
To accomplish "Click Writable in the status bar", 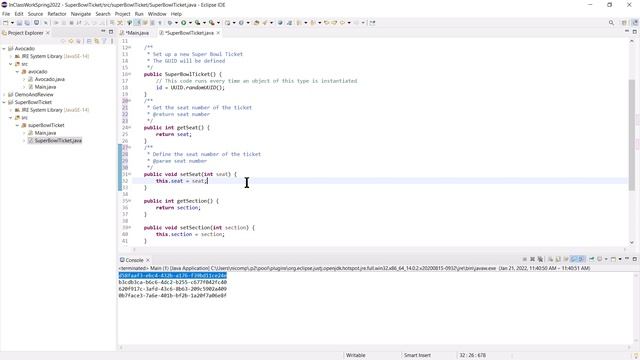I will (x=356, y=355).
